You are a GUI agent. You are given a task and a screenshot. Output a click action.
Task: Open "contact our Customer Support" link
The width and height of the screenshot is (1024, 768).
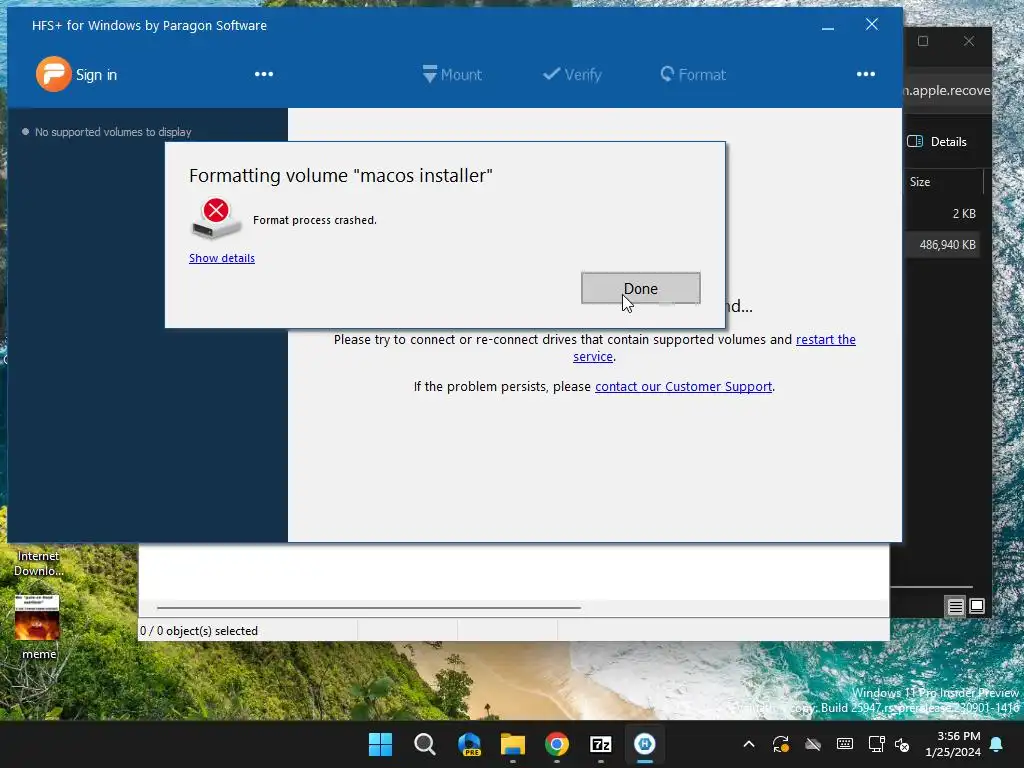tap(683, 387)
